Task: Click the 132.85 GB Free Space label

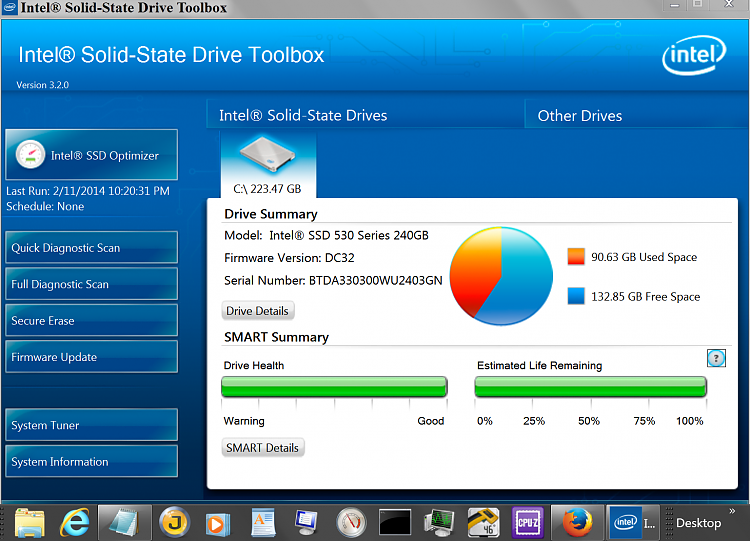Action: coord(645,297)
